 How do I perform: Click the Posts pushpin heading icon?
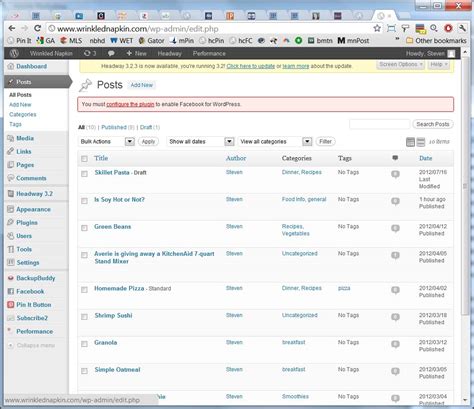pyautogui.click(x=85, y=85)
